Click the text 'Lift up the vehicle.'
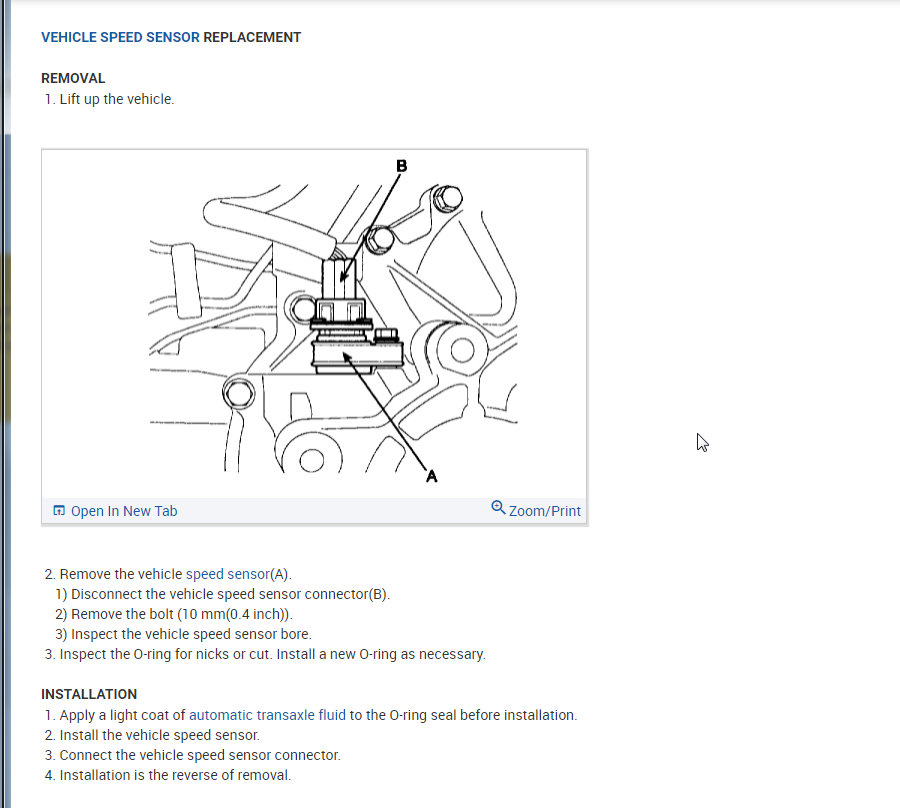Screen dimensions: 900x808 click(117, 99)
